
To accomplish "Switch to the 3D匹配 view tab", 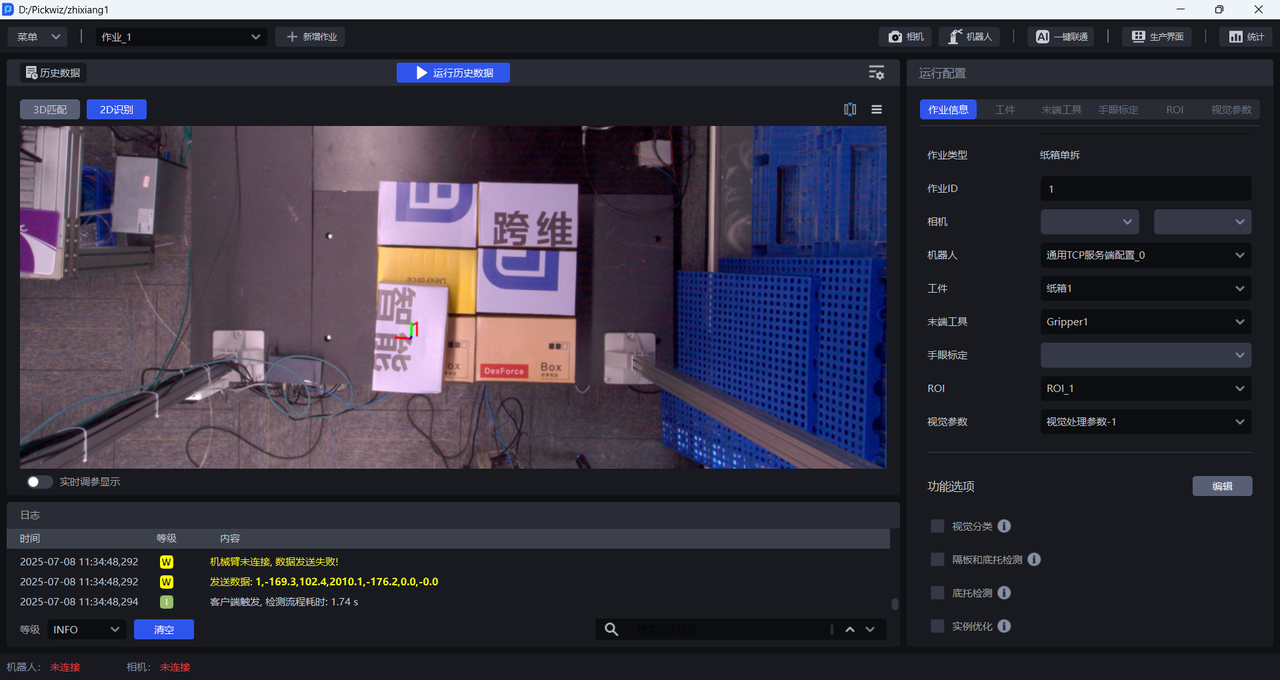I will 50,110.
